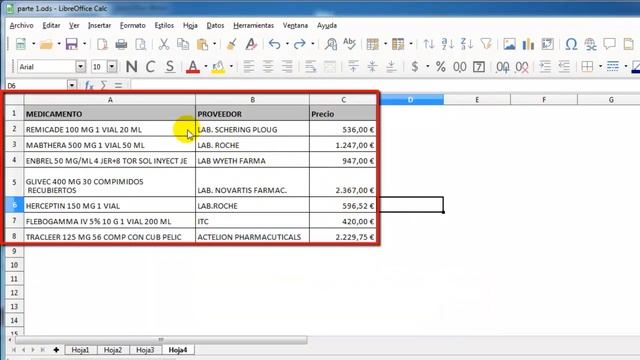Screen dimensions: 640x360
Task: Toggle bold (N) formatting
Action: [x=131, y=67]
